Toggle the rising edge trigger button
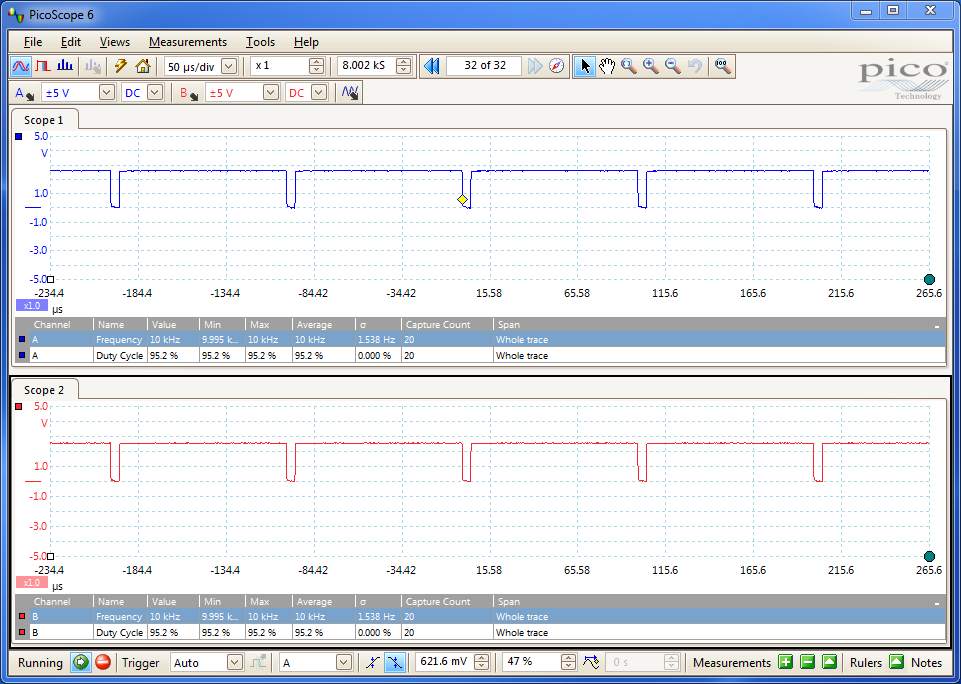The image size is (961, 684). (x=372, y=662)
